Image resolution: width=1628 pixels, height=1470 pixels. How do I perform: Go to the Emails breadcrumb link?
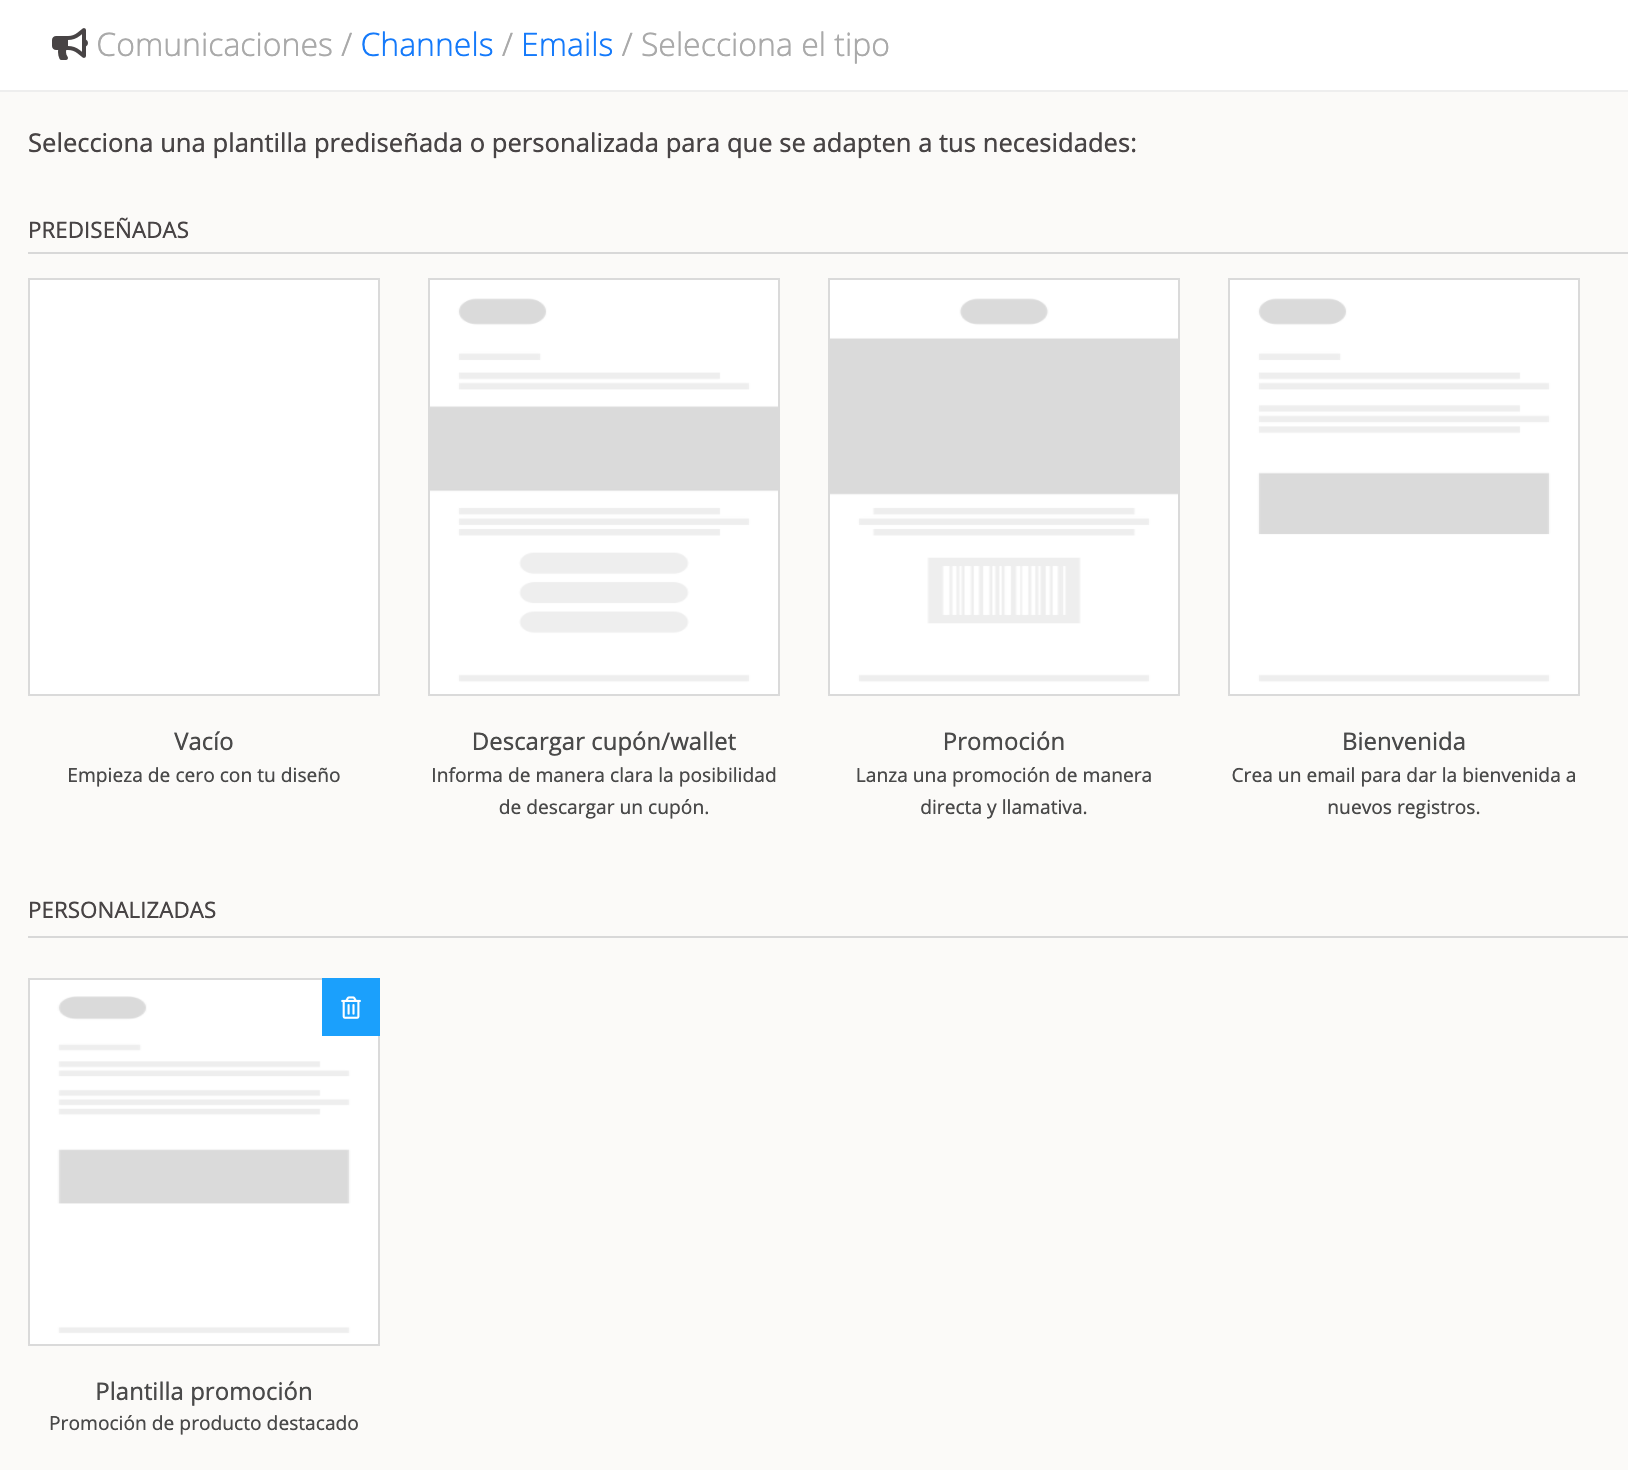tap(567, 45)
